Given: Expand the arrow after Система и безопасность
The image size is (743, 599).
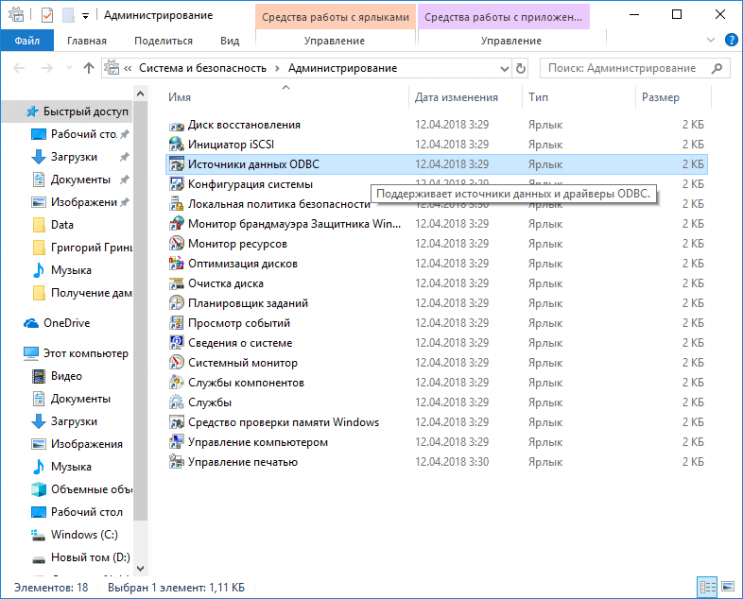Looking at the screenshot, I should [x=278, y=69].
